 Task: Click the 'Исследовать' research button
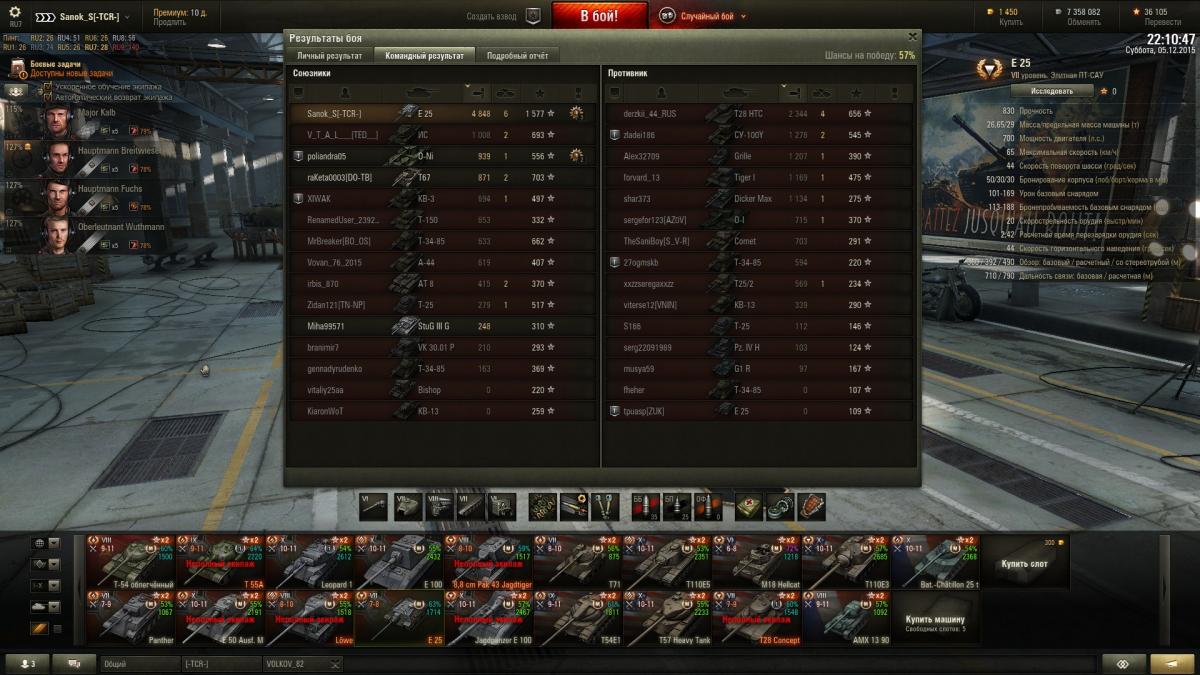click(x=1051, y=91)
